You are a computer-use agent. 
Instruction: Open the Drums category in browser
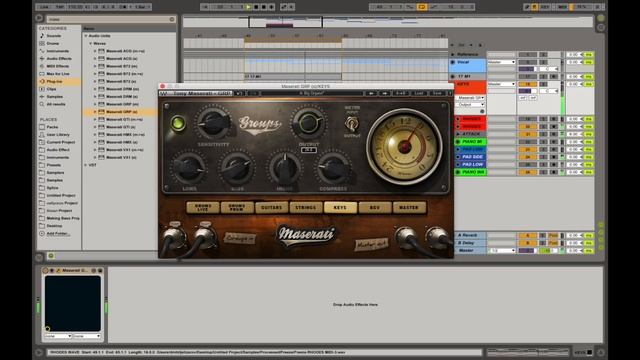pos(53,44)
